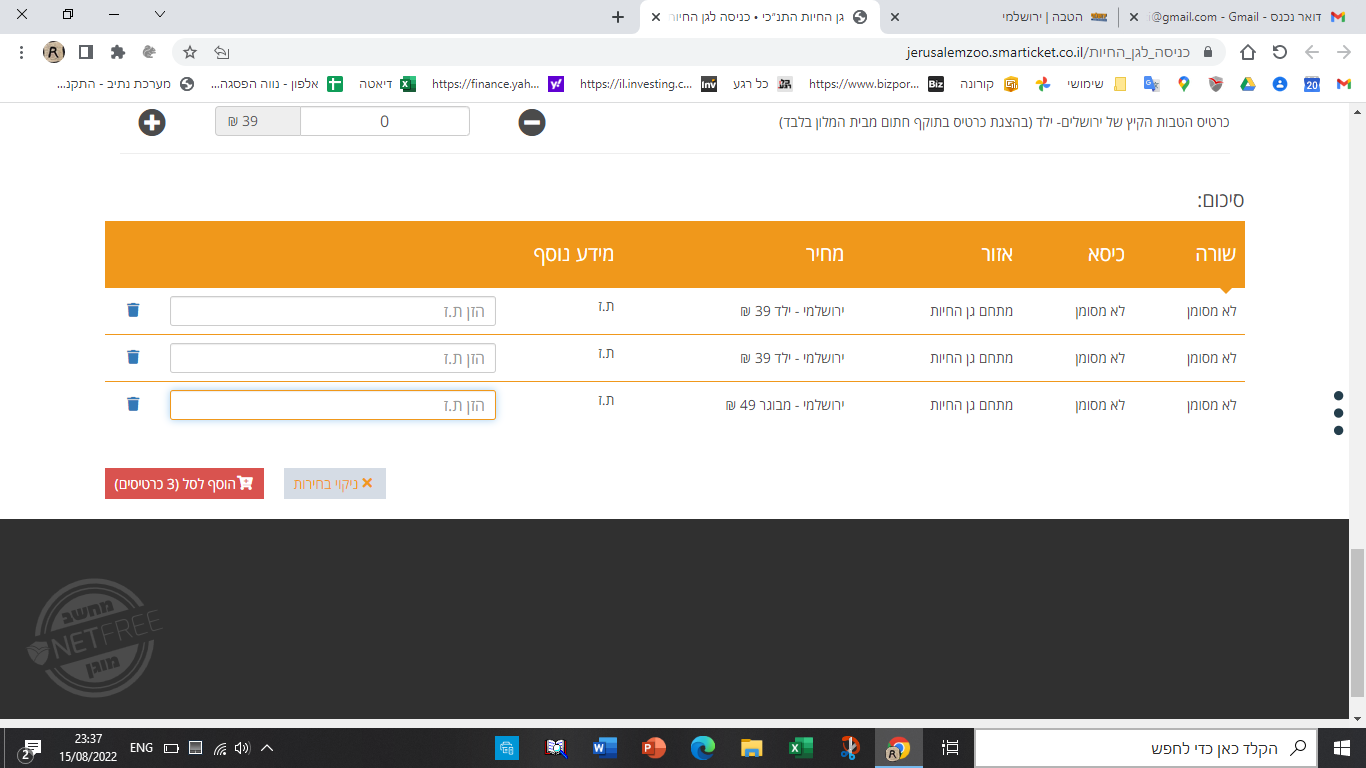The image size is (1366, 768).
Task: Delete the second ירושלמי - ילד 39 ₪ row via its trash icon
Action: [133, 357]
